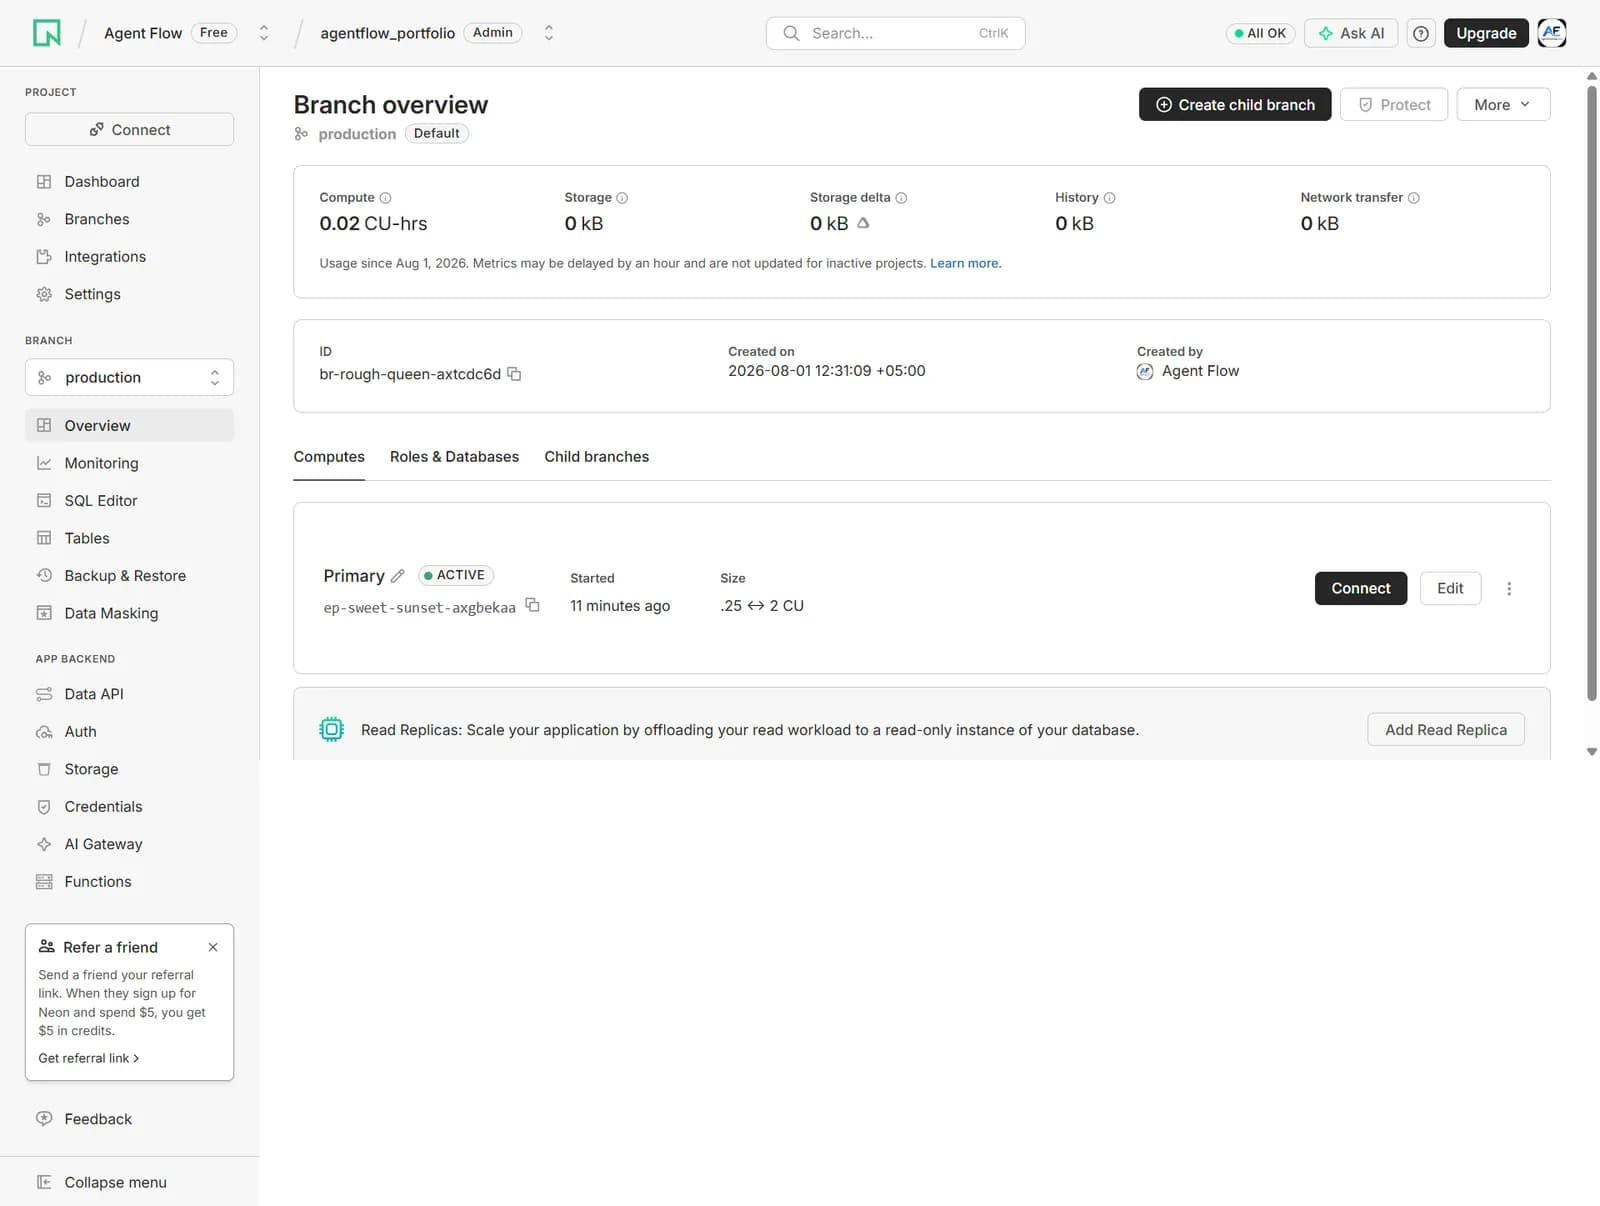Open Functions in the sidebar
Viewport: 1600px width, 1206px height.
point(130,882)
